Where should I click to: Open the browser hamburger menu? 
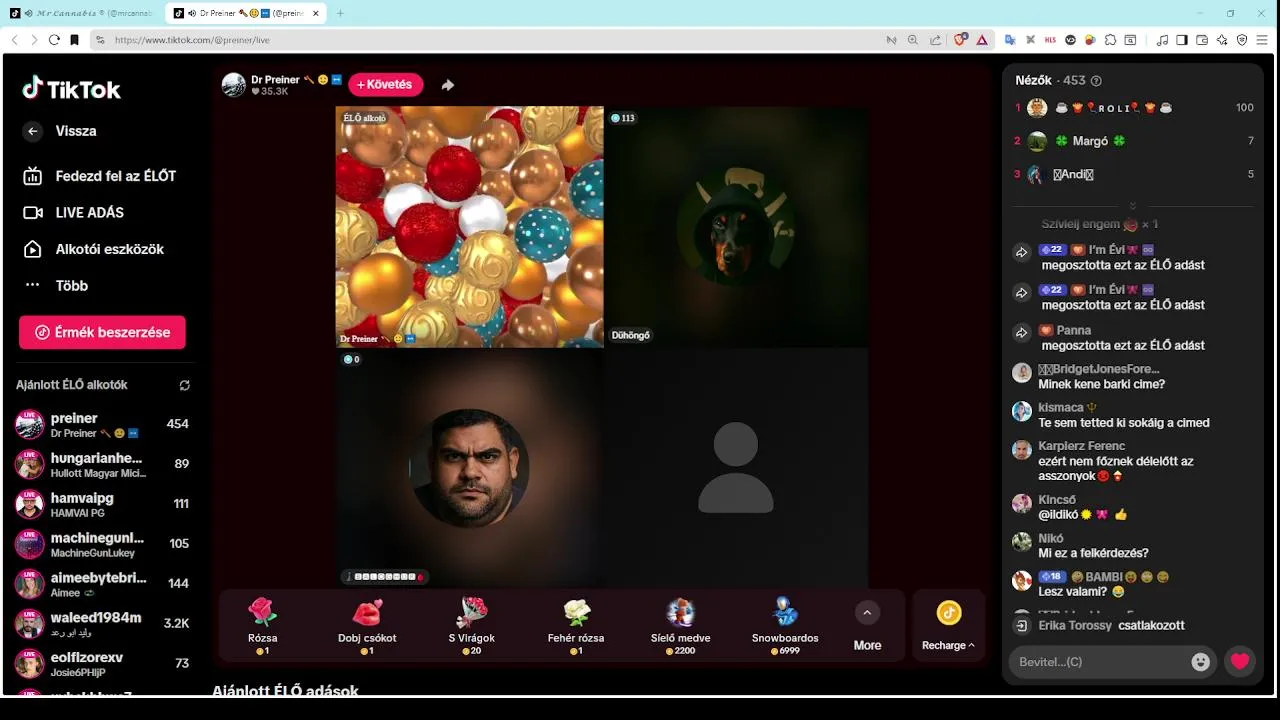(x=1263, y=40)
